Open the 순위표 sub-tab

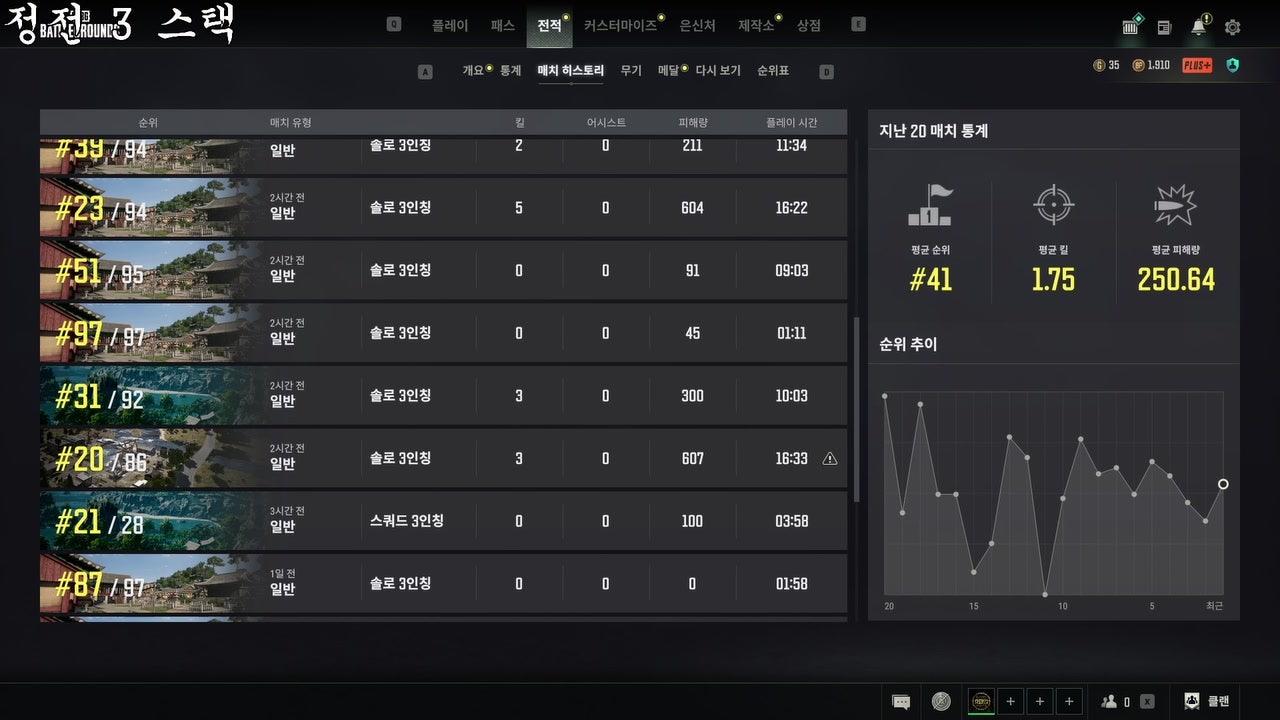pos(773,71)
